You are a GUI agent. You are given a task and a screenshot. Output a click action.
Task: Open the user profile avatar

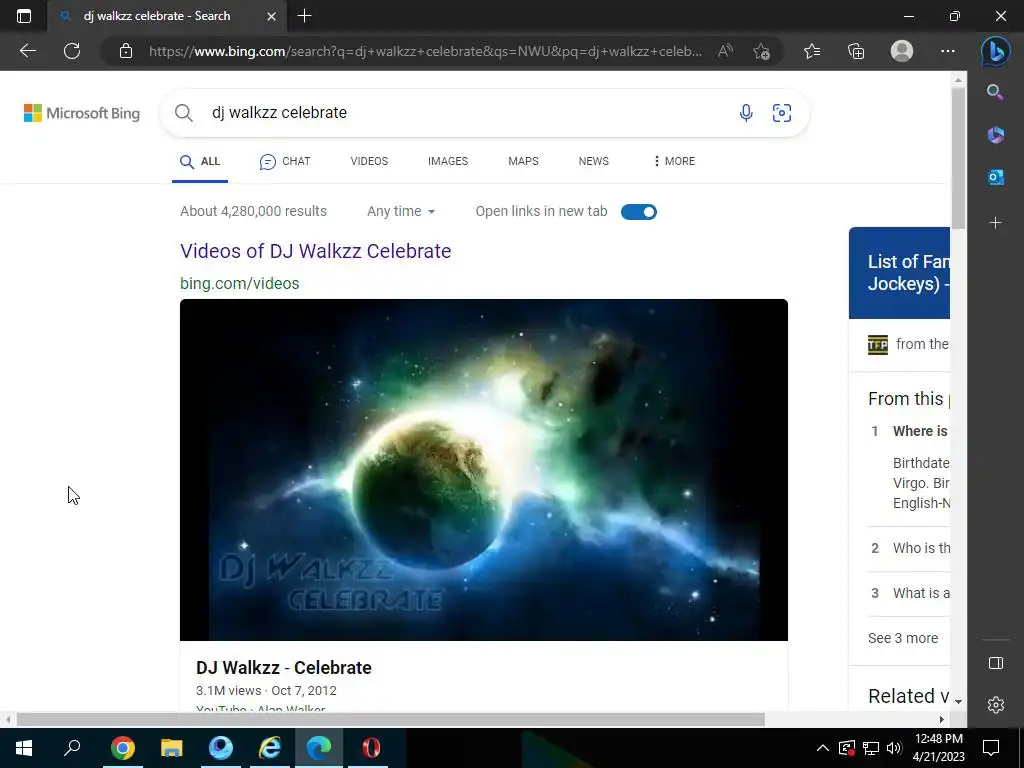click(902, 51)
